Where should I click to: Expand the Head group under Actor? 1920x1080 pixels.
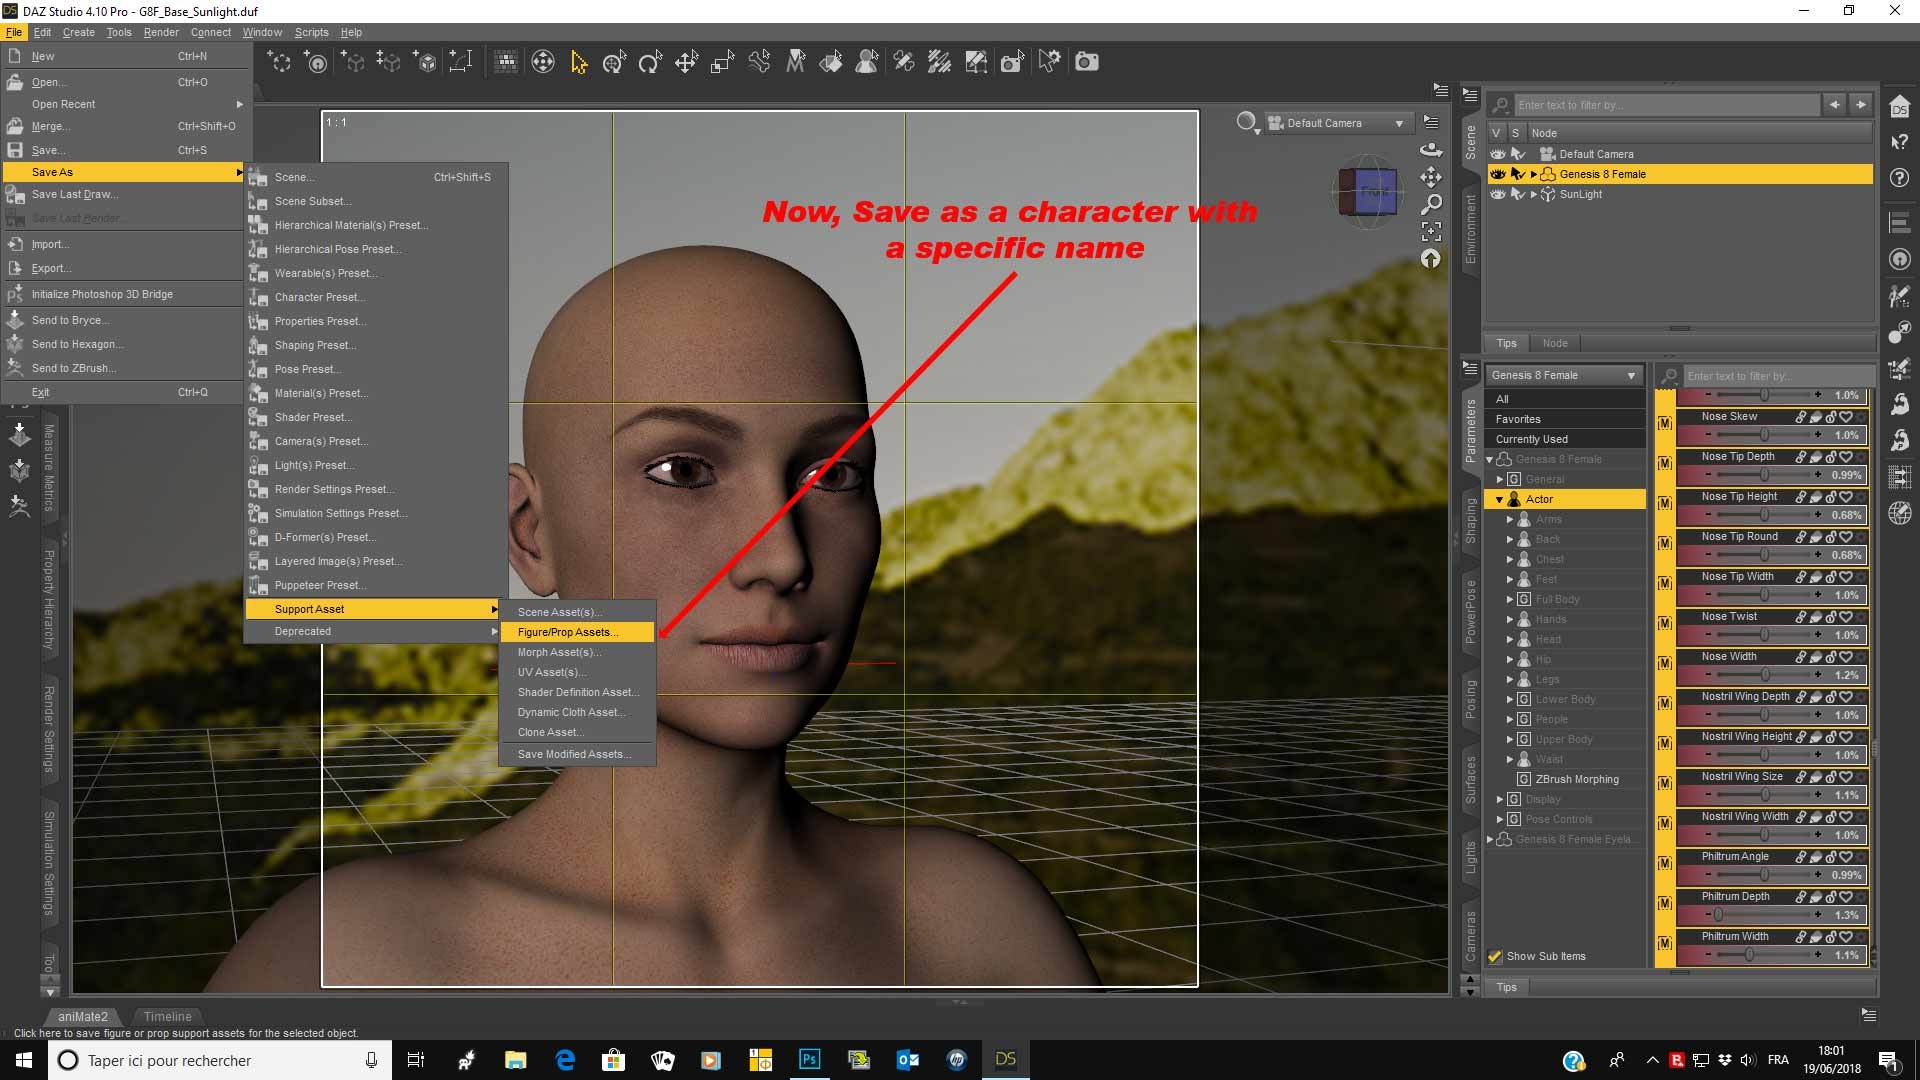coord(1510,639)
